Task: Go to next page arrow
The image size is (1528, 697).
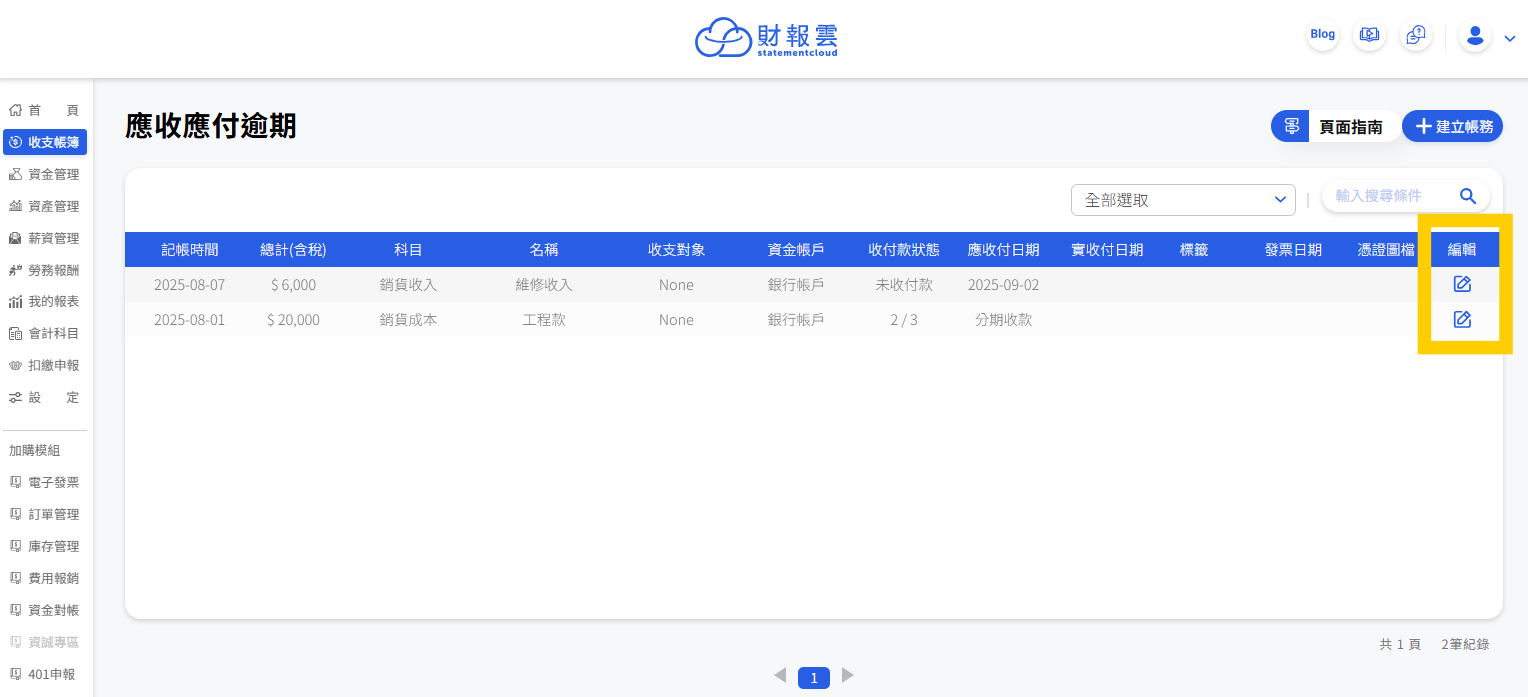Action: [x=848, y=676]
